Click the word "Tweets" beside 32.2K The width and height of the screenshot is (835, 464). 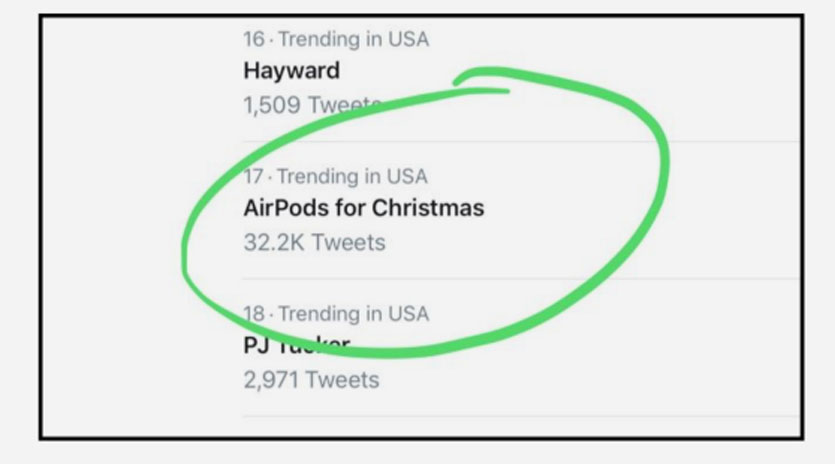(x=348, y=242)
